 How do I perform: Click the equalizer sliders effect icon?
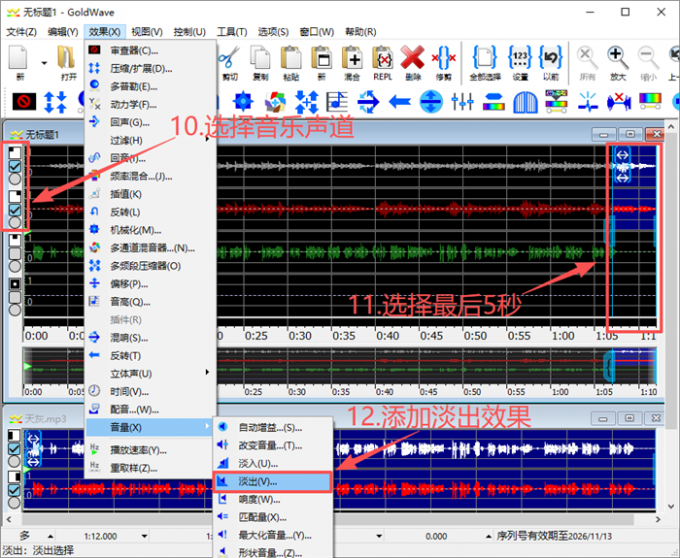462,102
